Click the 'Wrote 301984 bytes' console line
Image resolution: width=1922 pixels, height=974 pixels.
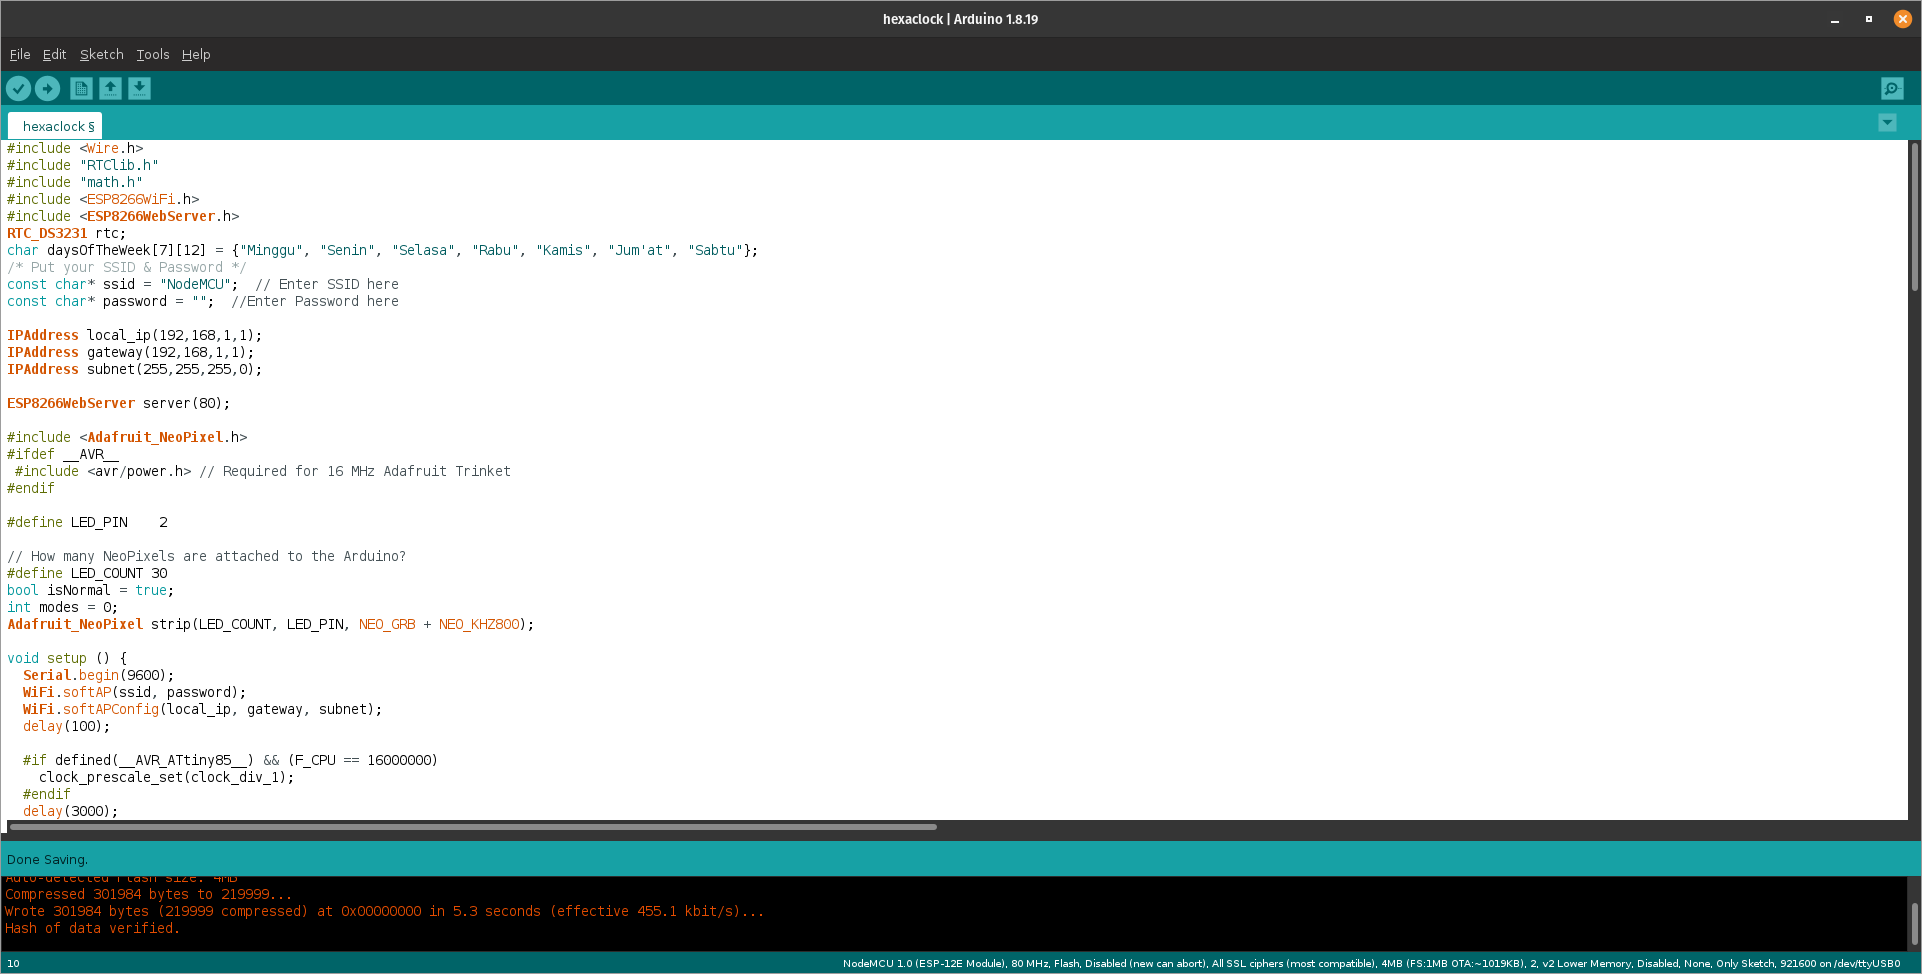click(385, 912)
